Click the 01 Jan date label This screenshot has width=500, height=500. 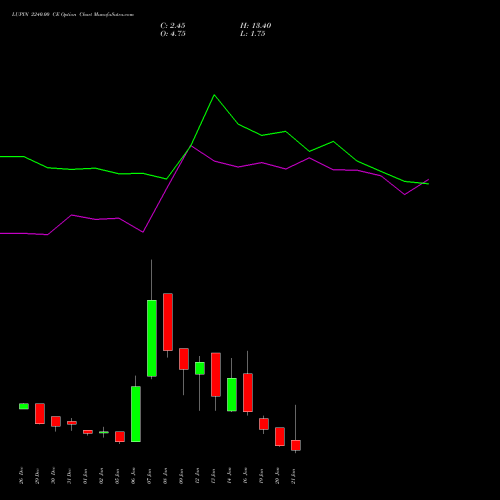(x=86, y=476)
